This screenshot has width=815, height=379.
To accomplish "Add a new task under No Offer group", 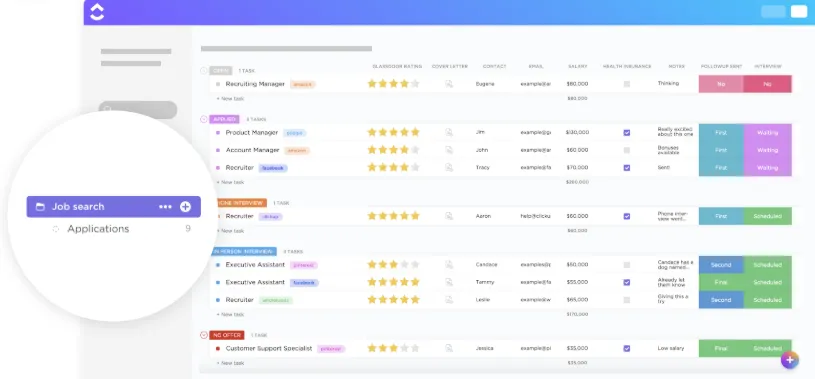I will (x=230, y=363).
